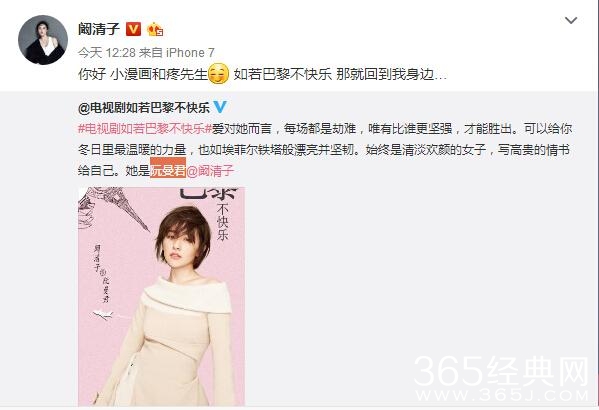The height and width of the screenshot is (410, 599).
Task: Click the blue V badge beside 电视剧如若巴黎不快乐
Action: [220, 107]
